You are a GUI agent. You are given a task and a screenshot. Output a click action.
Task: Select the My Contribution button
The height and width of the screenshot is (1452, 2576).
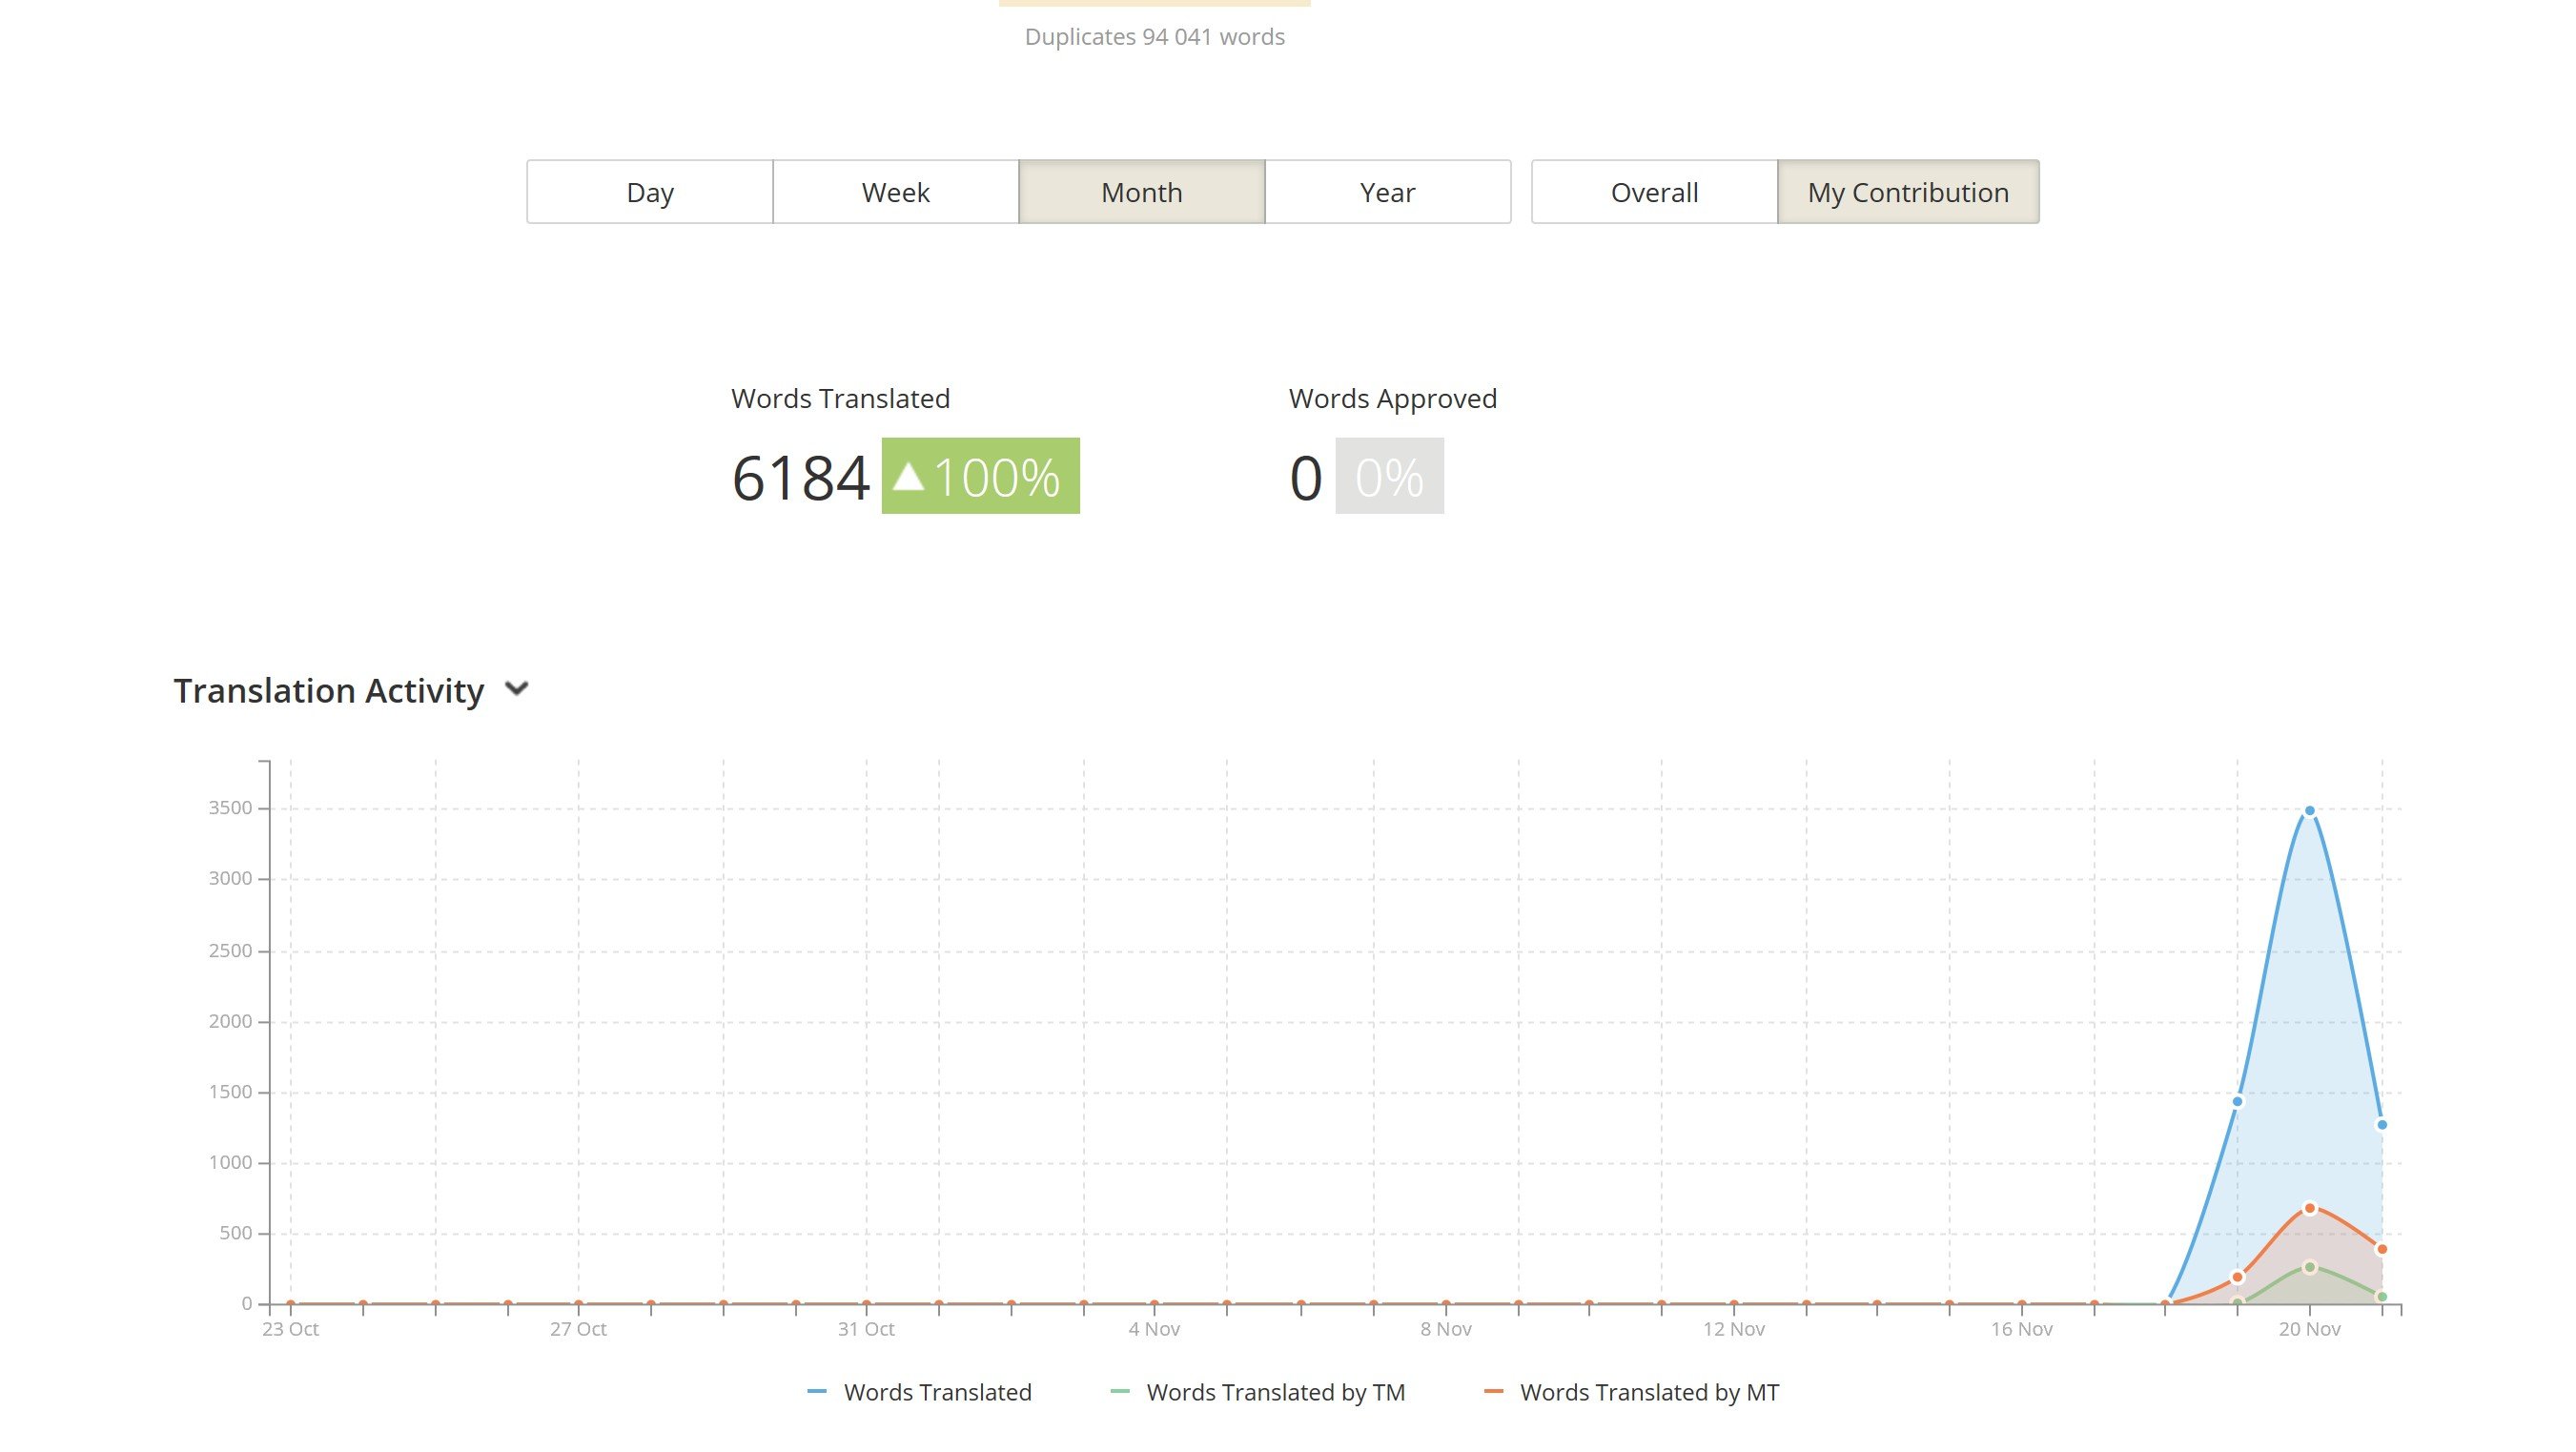coord(1907,192)
